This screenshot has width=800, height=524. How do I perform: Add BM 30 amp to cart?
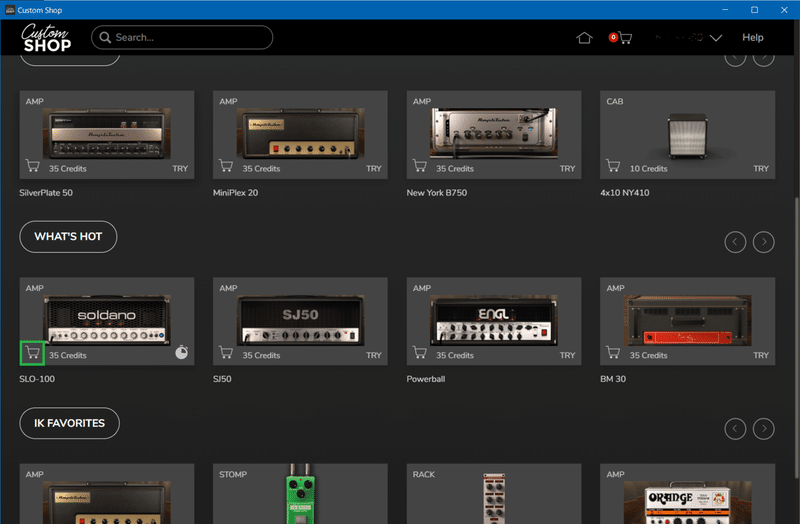coord(613,353)
